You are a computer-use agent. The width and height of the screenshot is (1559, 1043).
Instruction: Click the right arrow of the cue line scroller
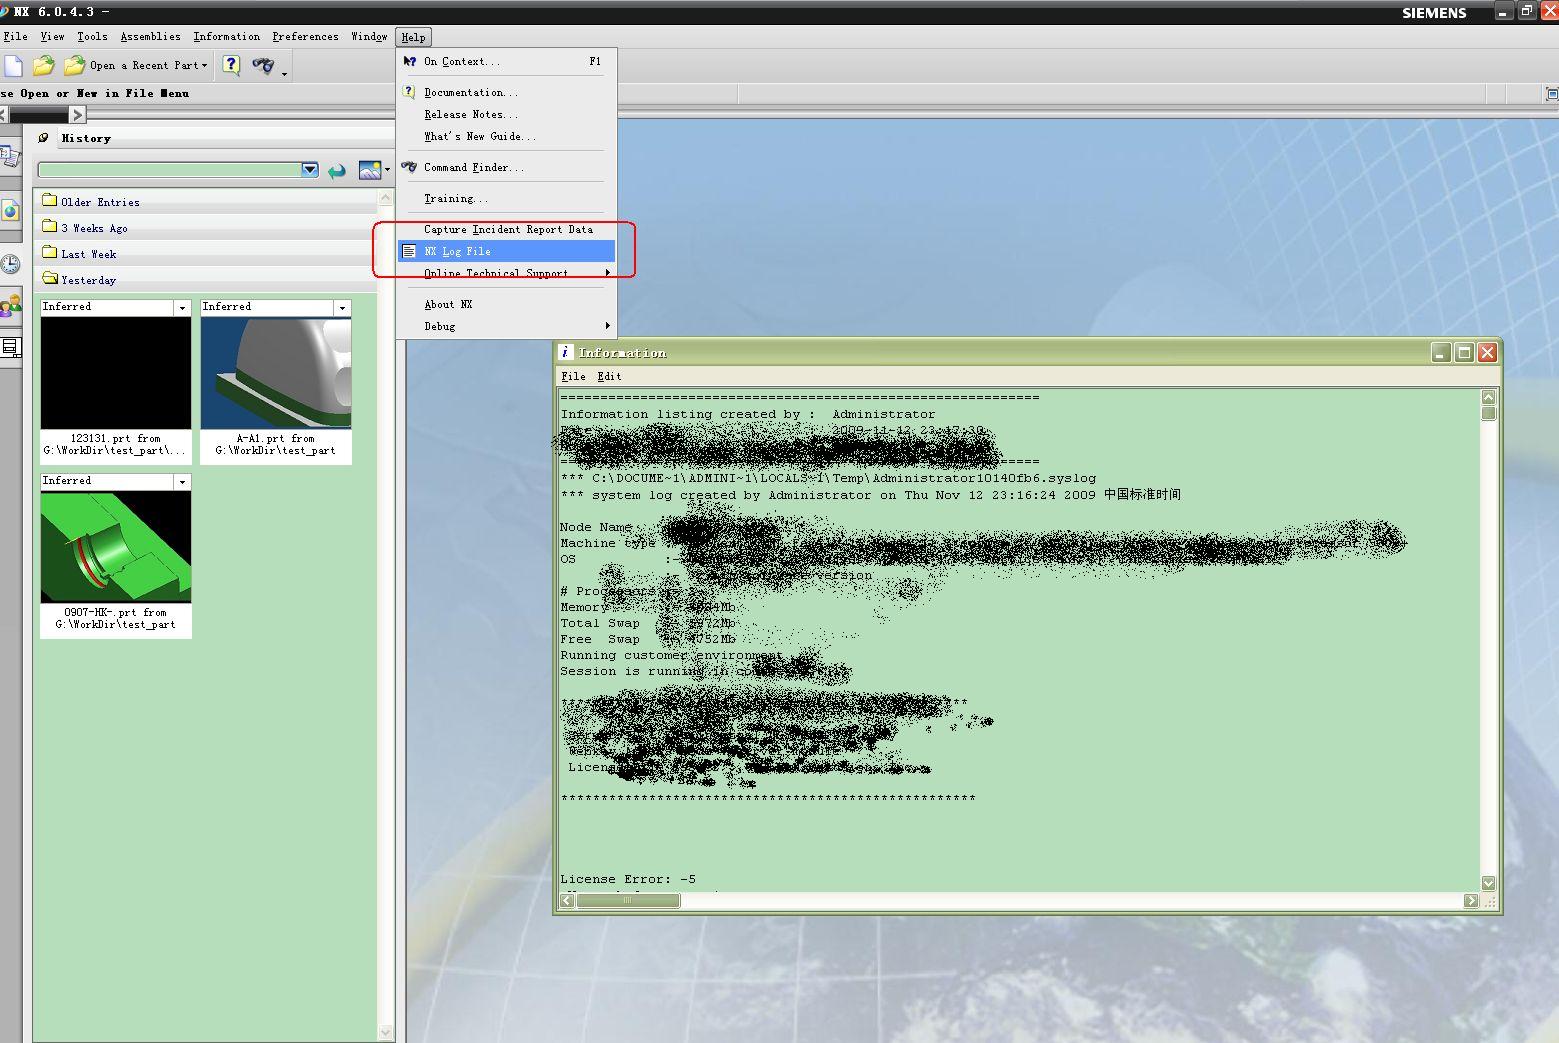pos(77,115)
